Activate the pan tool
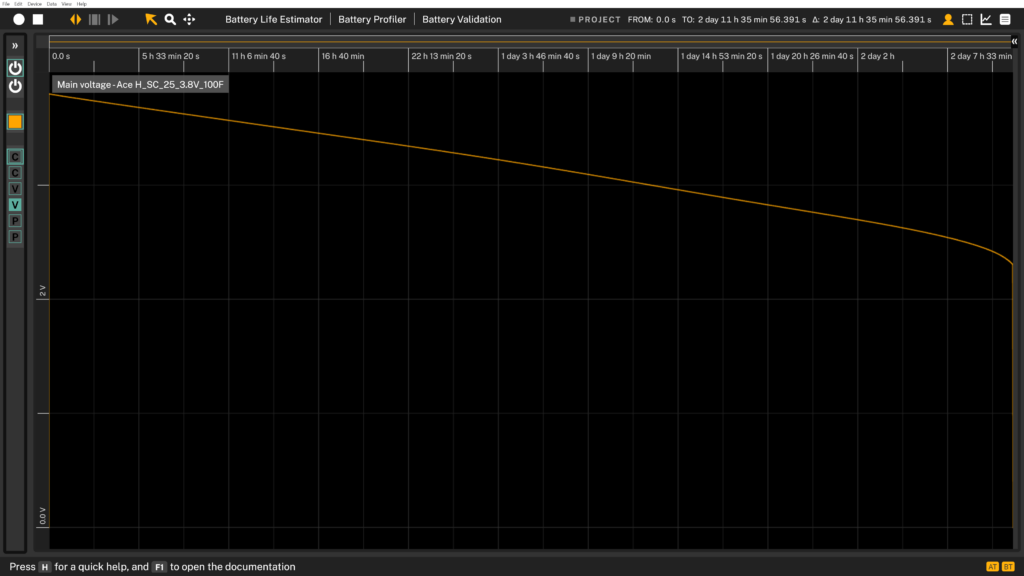 (189, 18)
